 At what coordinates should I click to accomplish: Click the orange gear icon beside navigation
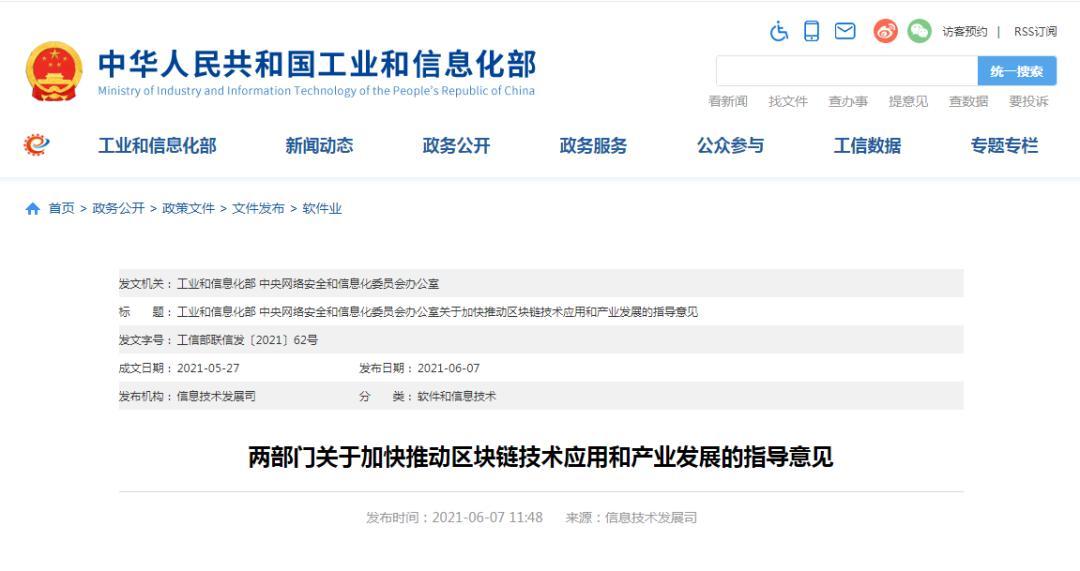click(36, 145)
